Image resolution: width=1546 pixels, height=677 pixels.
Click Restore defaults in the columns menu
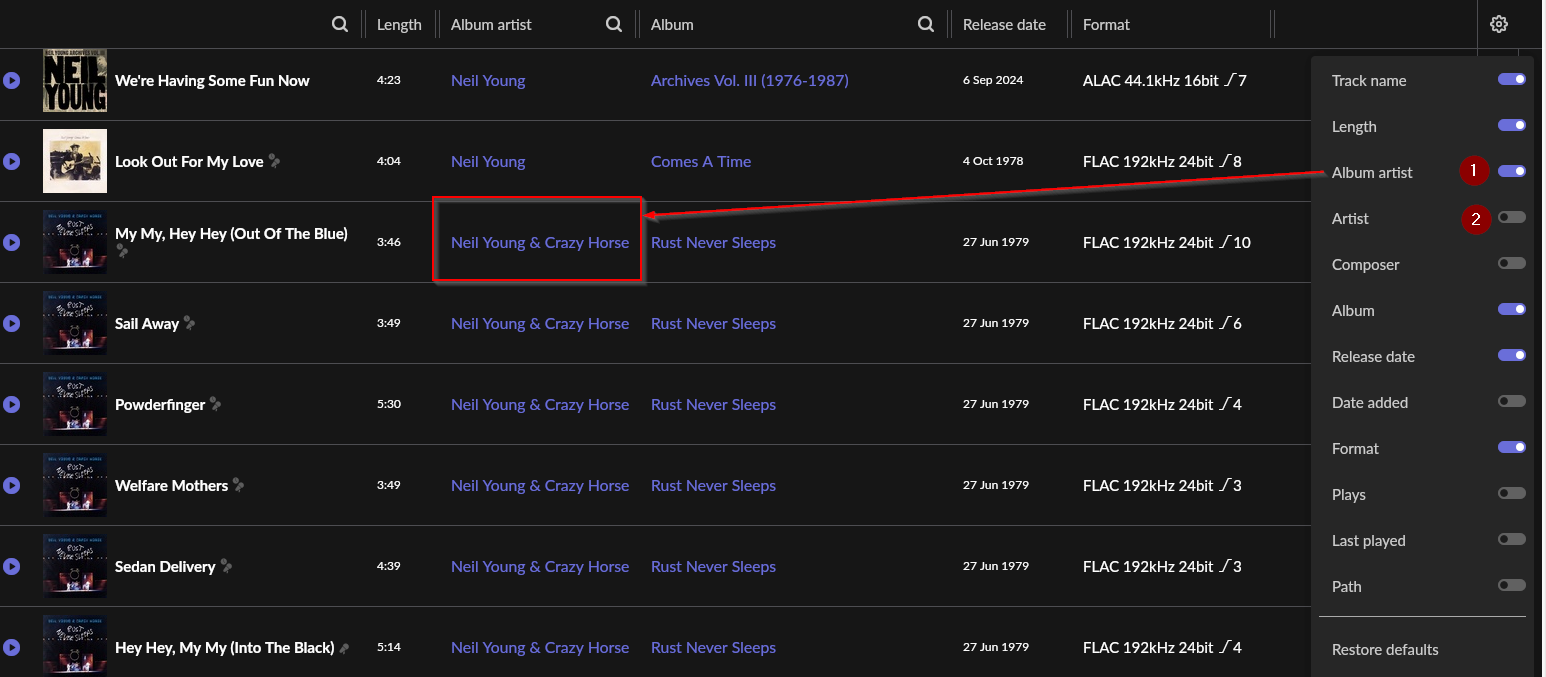coord(1385,650)
